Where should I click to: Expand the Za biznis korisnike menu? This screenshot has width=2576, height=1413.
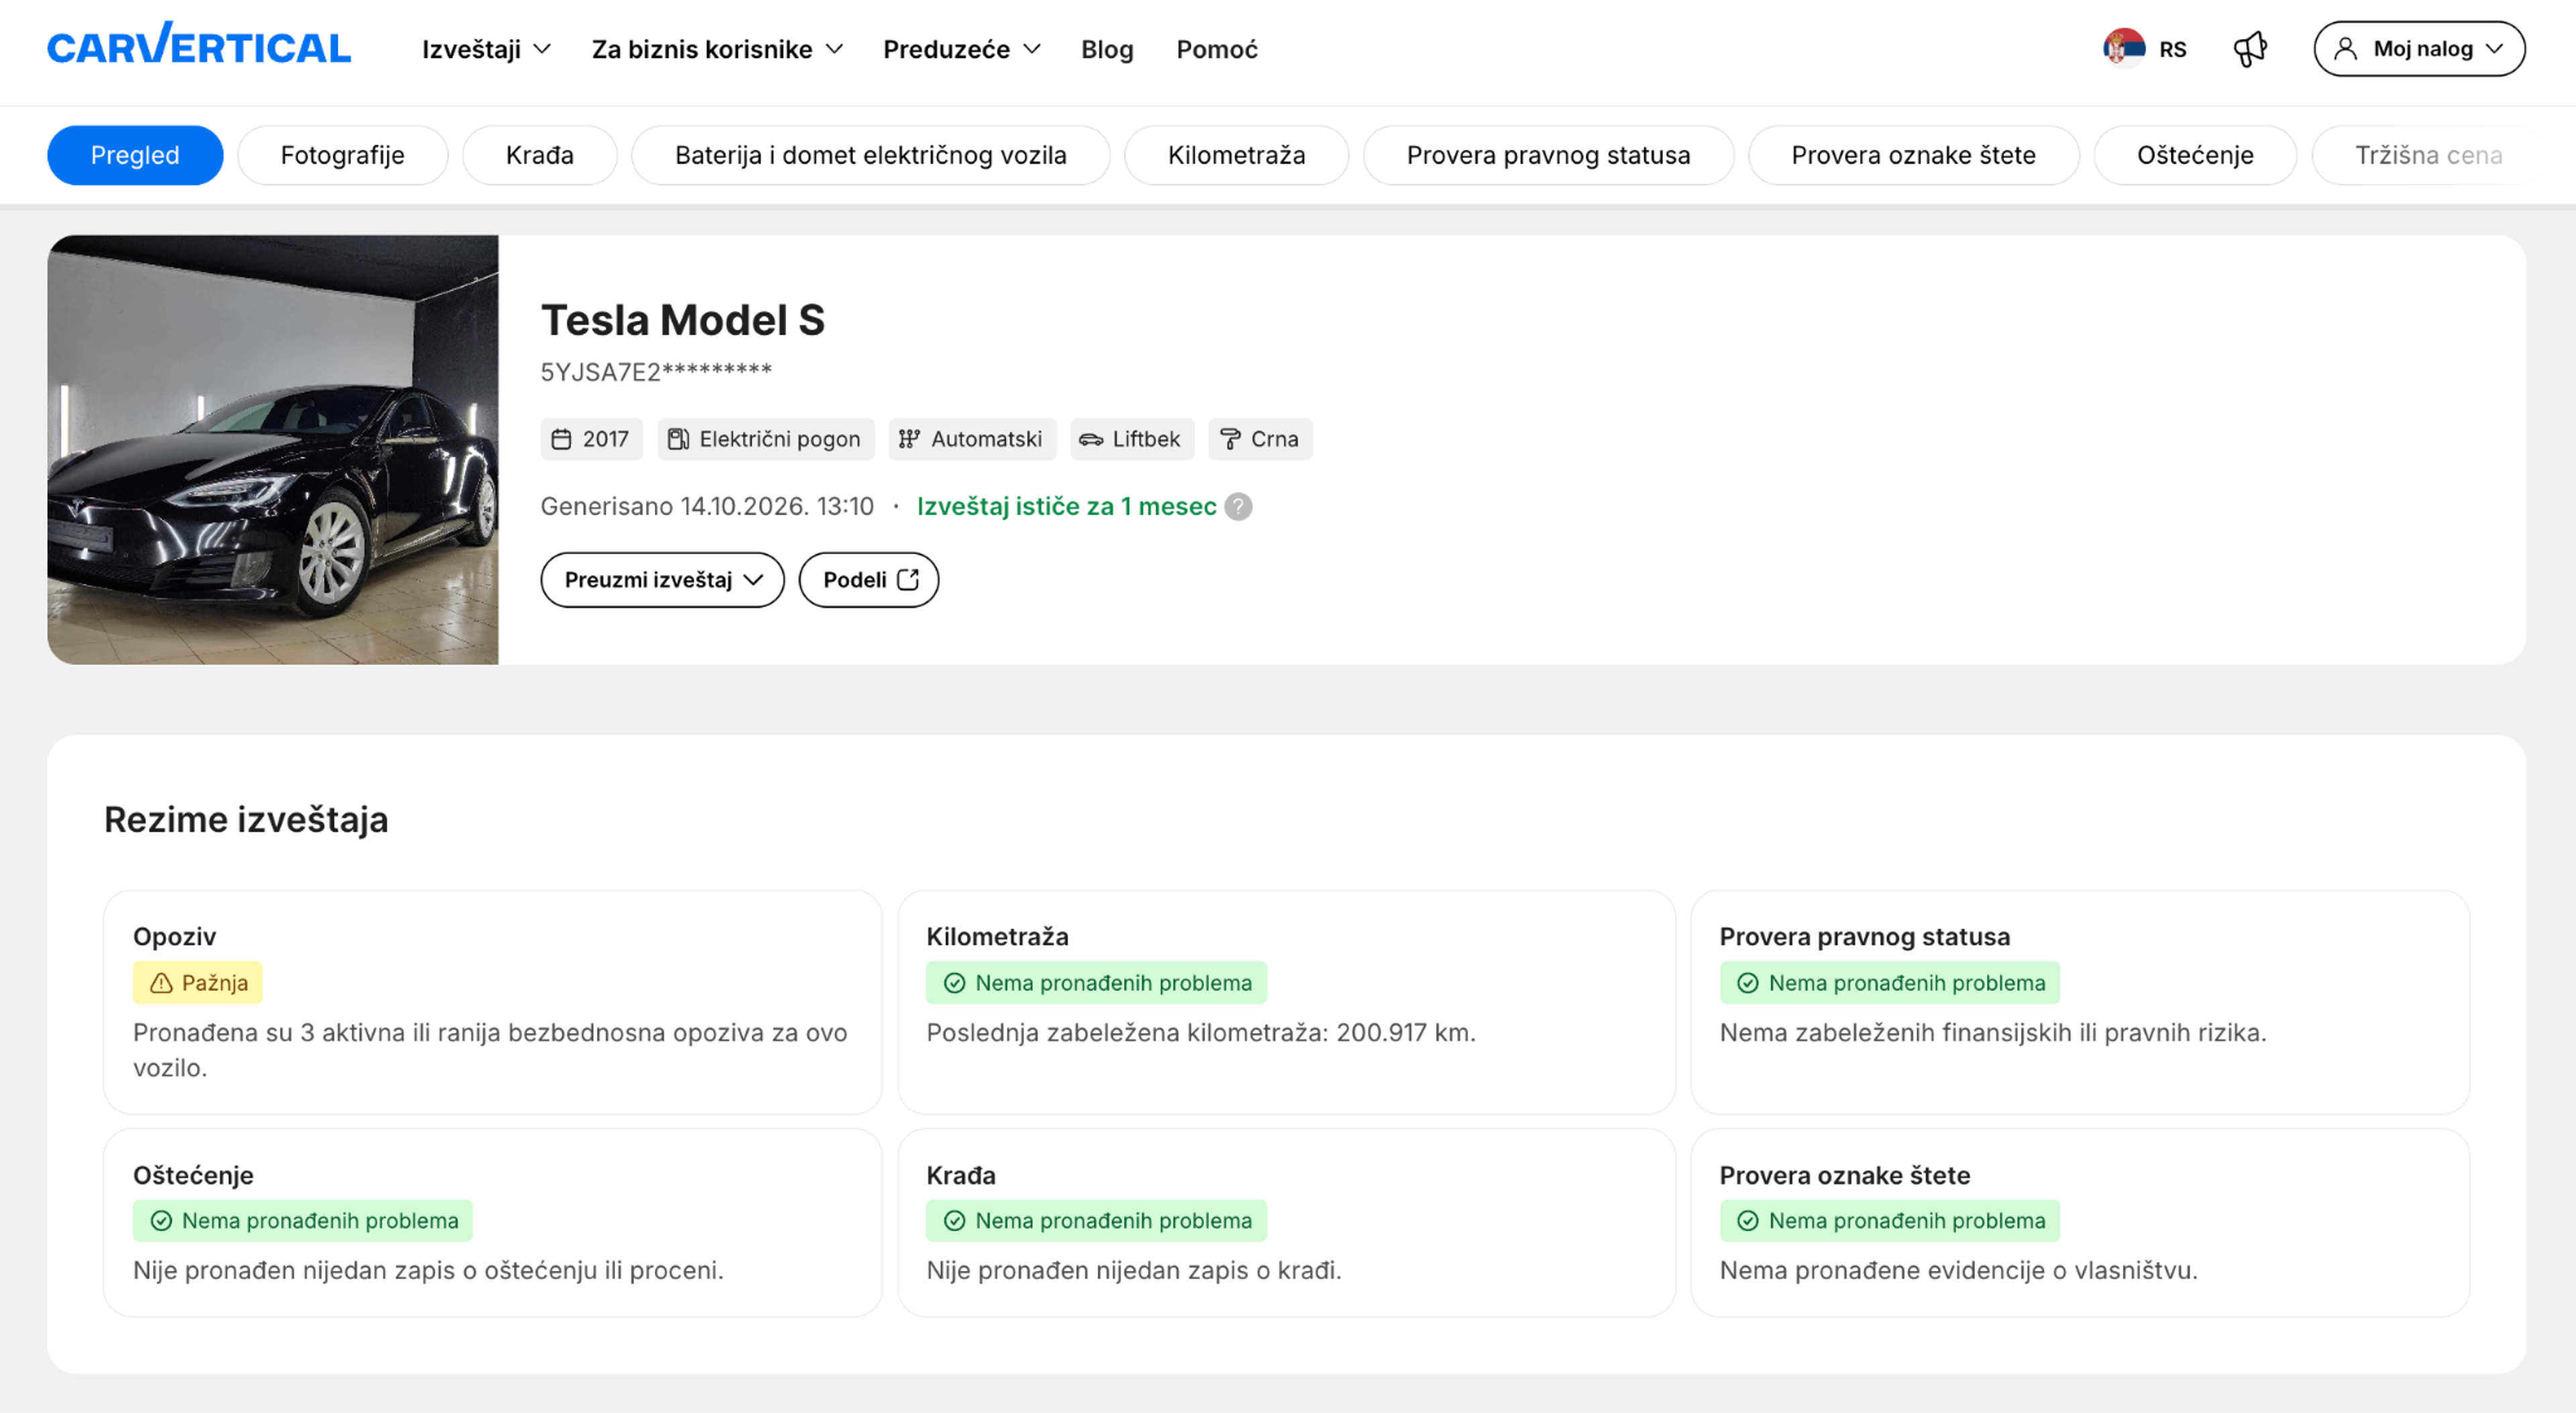point(717,49)
